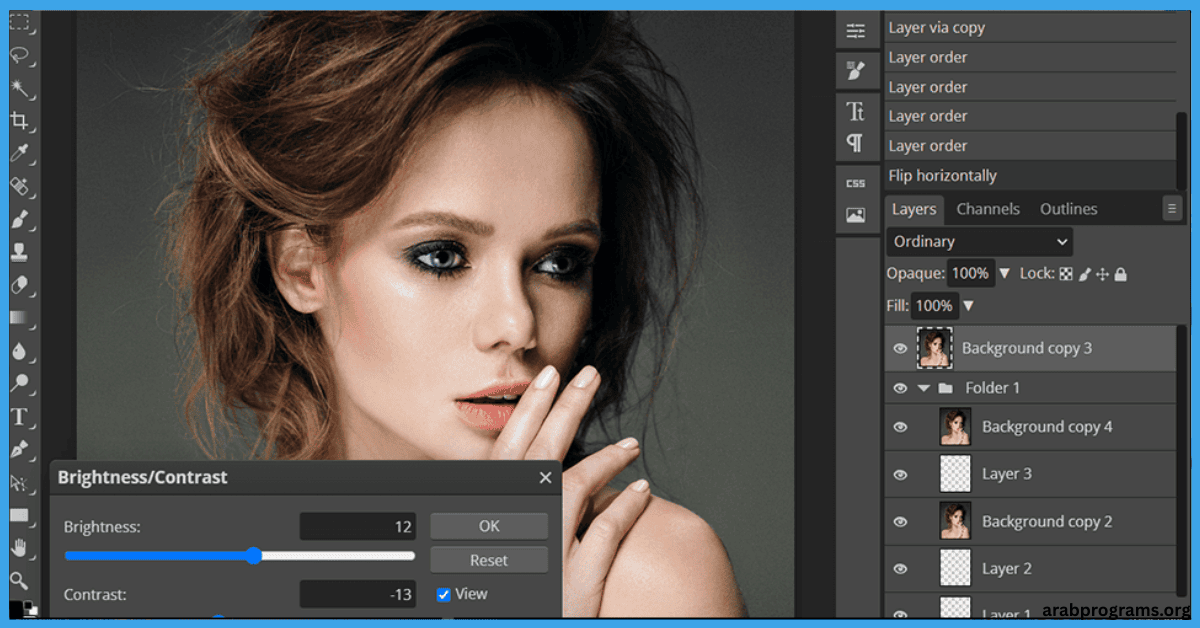This screenshot has height=628, width=1200.
Task: Open the Opaque percentage arrow dropdown
Action: coord(1004,273)
